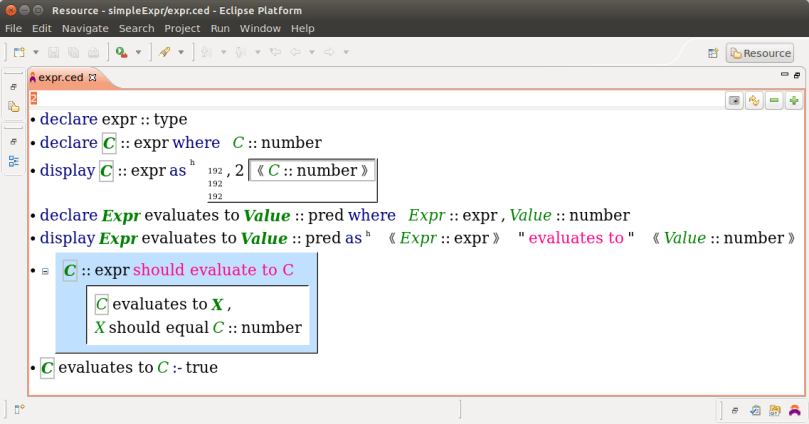Click the snapshot icon in editor toolbar
This screenshot has width=809, height=424.
(x=735, y=100)
